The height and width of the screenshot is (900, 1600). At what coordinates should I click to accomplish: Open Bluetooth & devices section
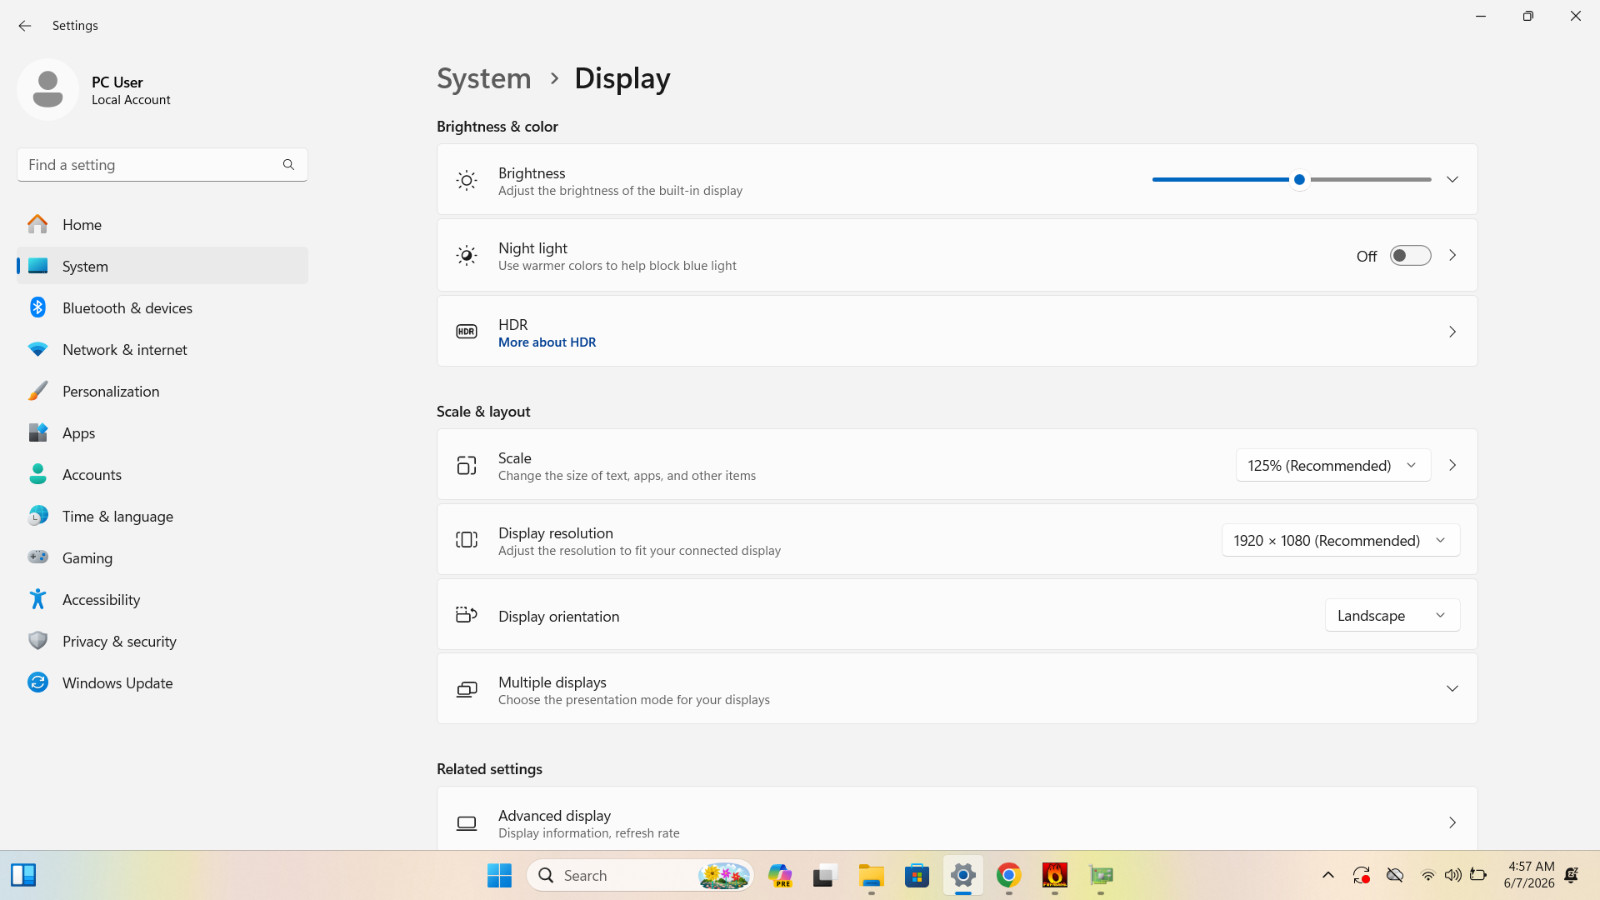click(162, 308)
